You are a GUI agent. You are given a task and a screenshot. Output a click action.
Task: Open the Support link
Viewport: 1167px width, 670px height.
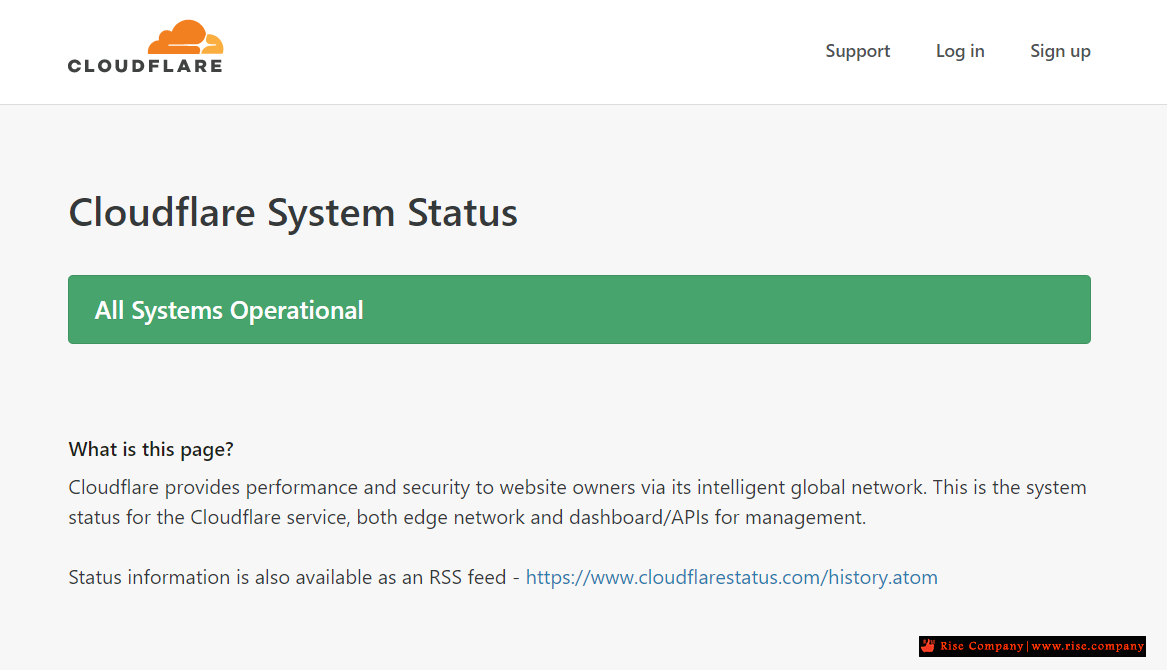857,51
